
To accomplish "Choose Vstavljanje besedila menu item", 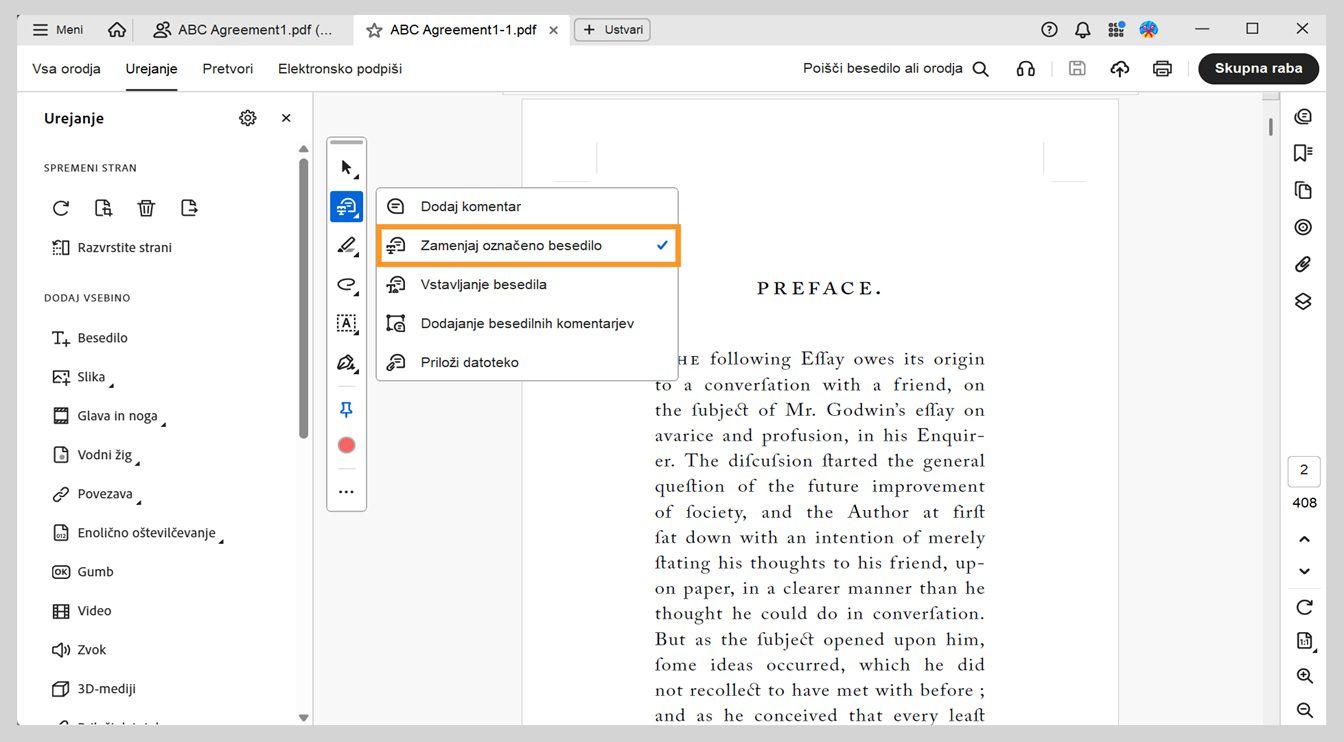I will (528, 285).
